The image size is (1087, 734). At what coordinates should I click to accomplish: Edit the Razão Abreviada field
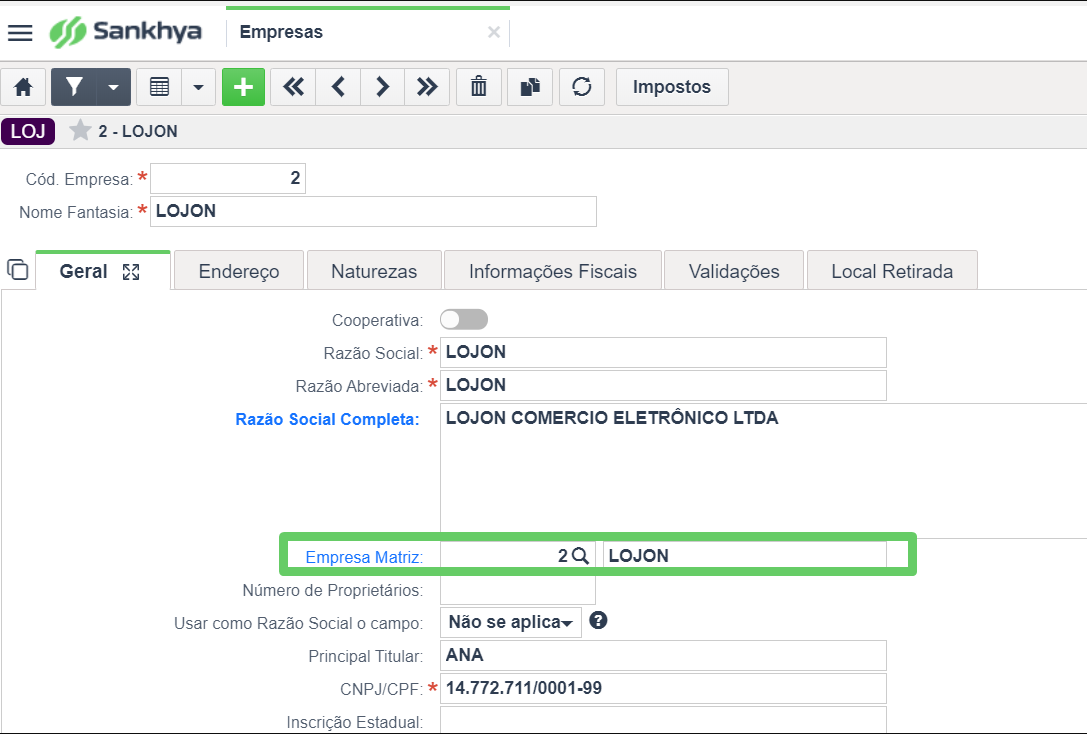663,385
